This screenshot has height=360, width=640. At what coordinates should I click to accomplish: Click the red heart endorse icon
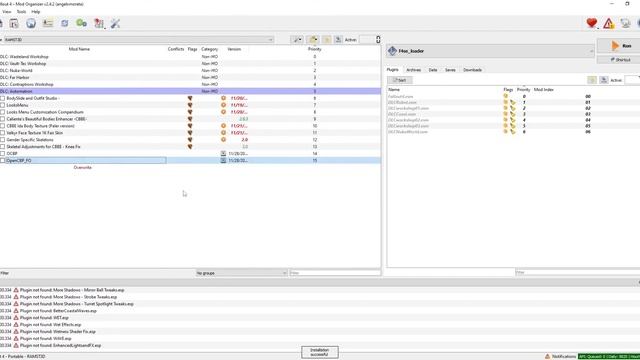click(591, 23)
